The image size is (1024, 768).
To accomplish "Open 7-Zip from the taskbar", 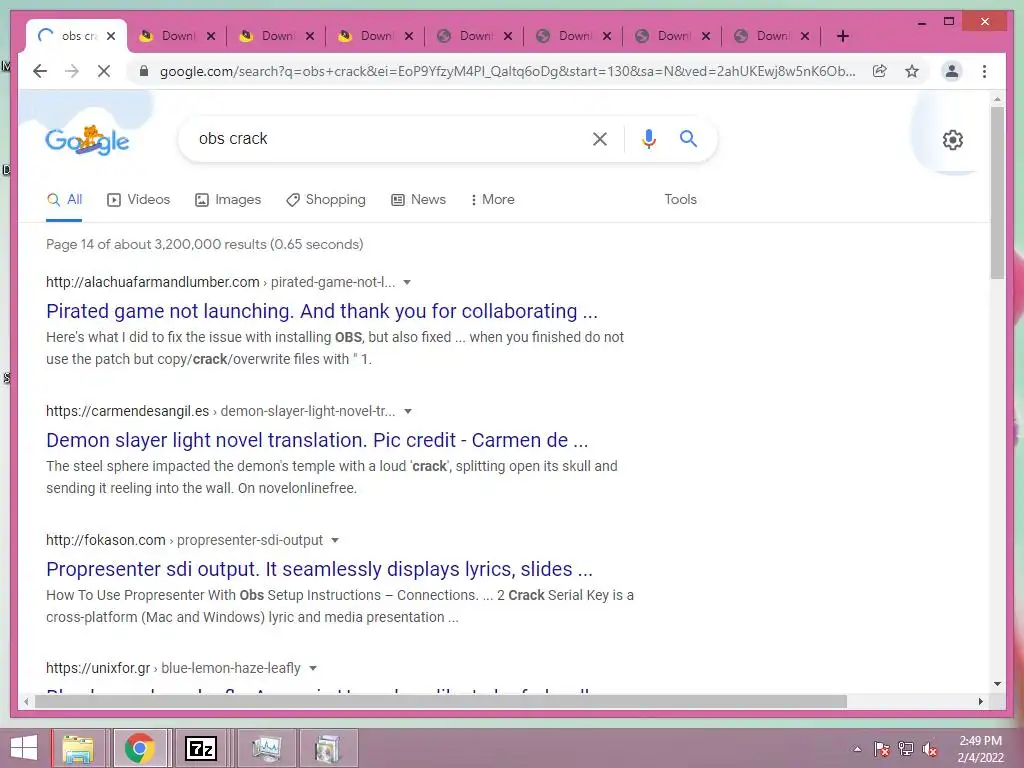I will (200, 748).
